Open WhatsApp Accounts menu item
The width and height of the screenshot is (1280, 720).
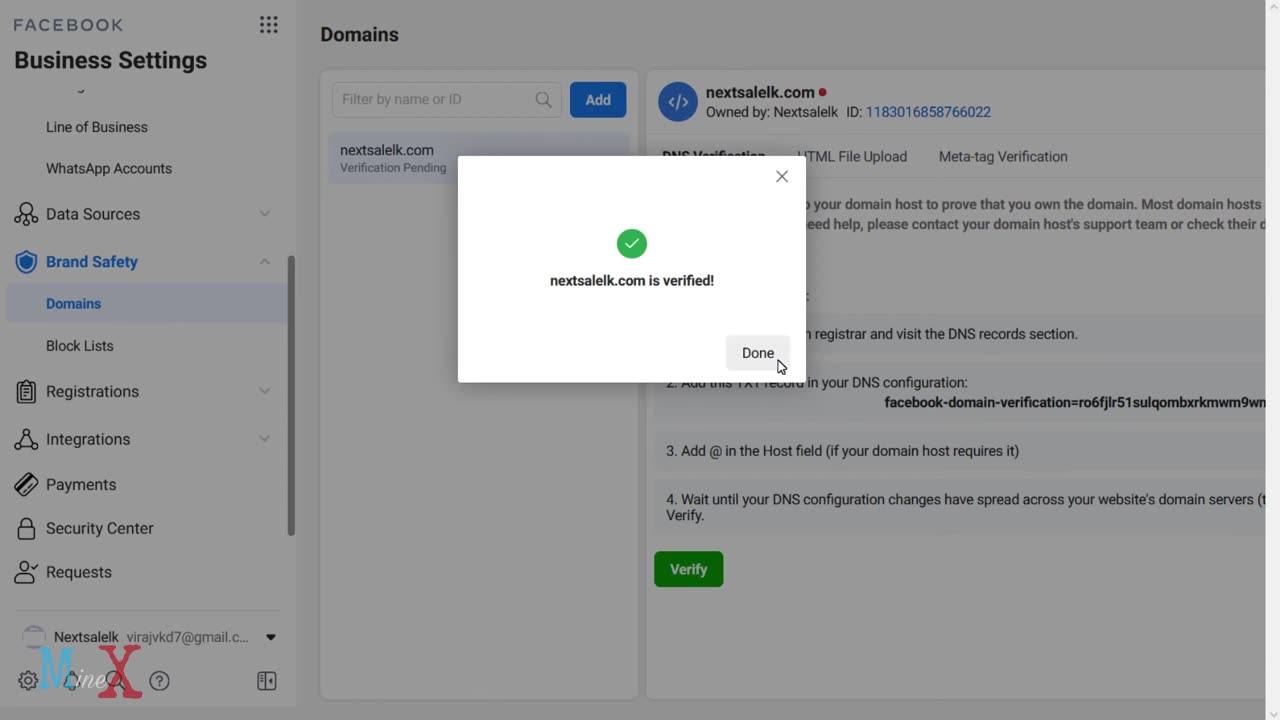point(109,169)
